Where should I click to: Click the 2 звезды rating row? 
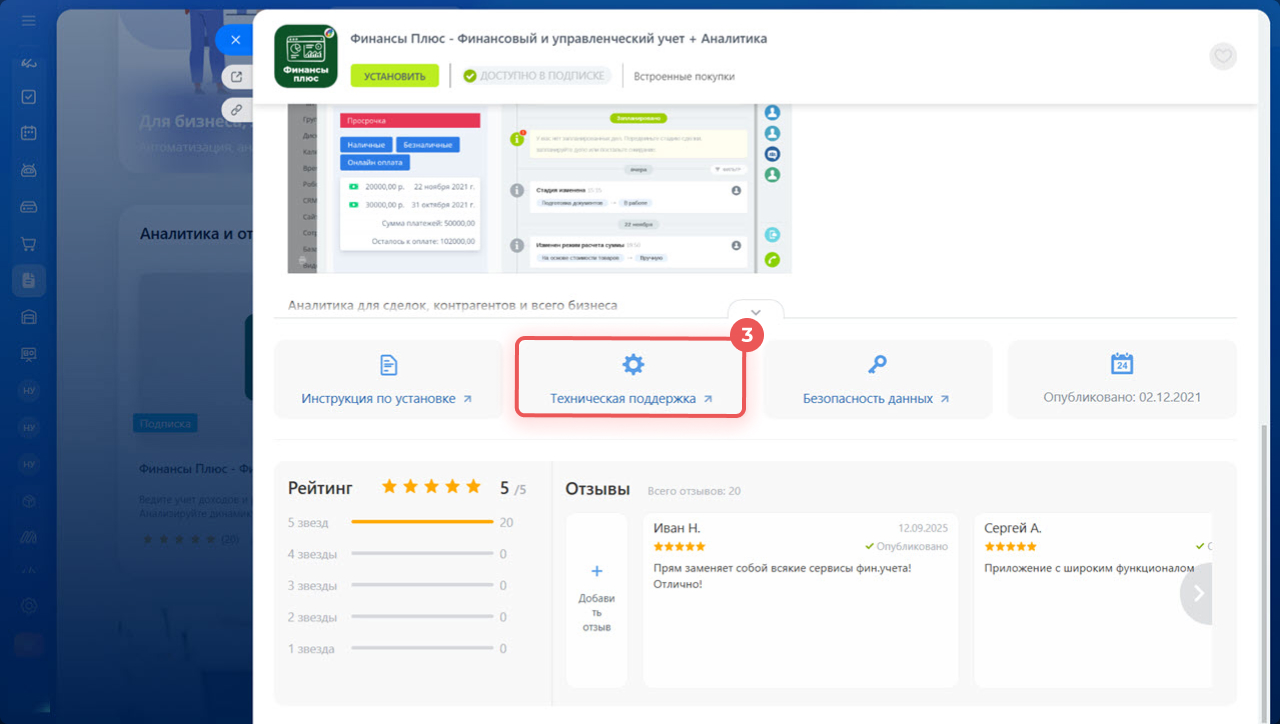point(400,617)
